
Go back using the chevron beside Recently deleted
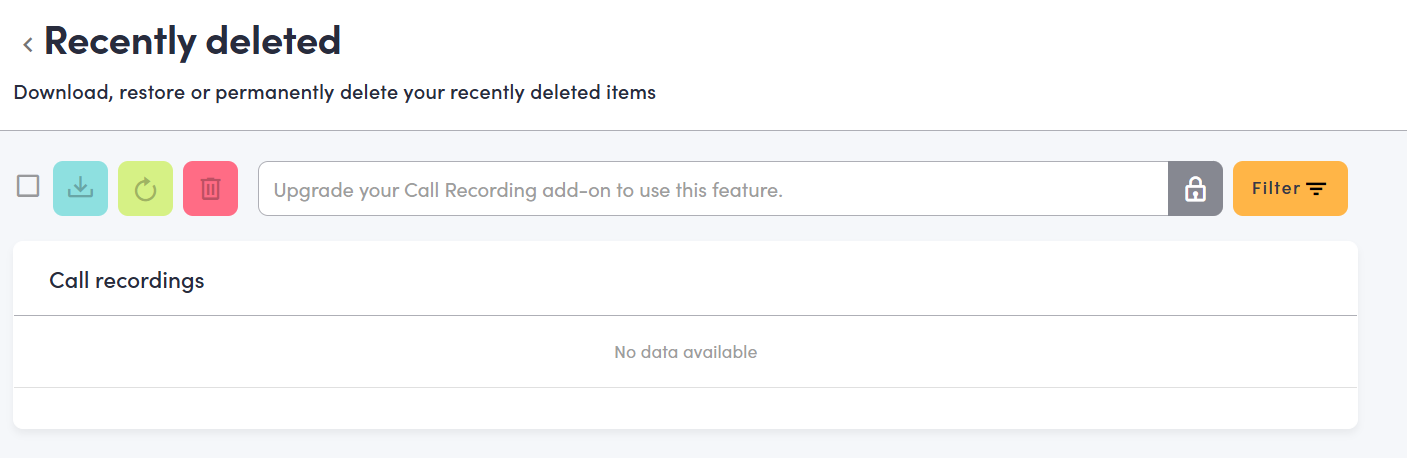point(28,44)
